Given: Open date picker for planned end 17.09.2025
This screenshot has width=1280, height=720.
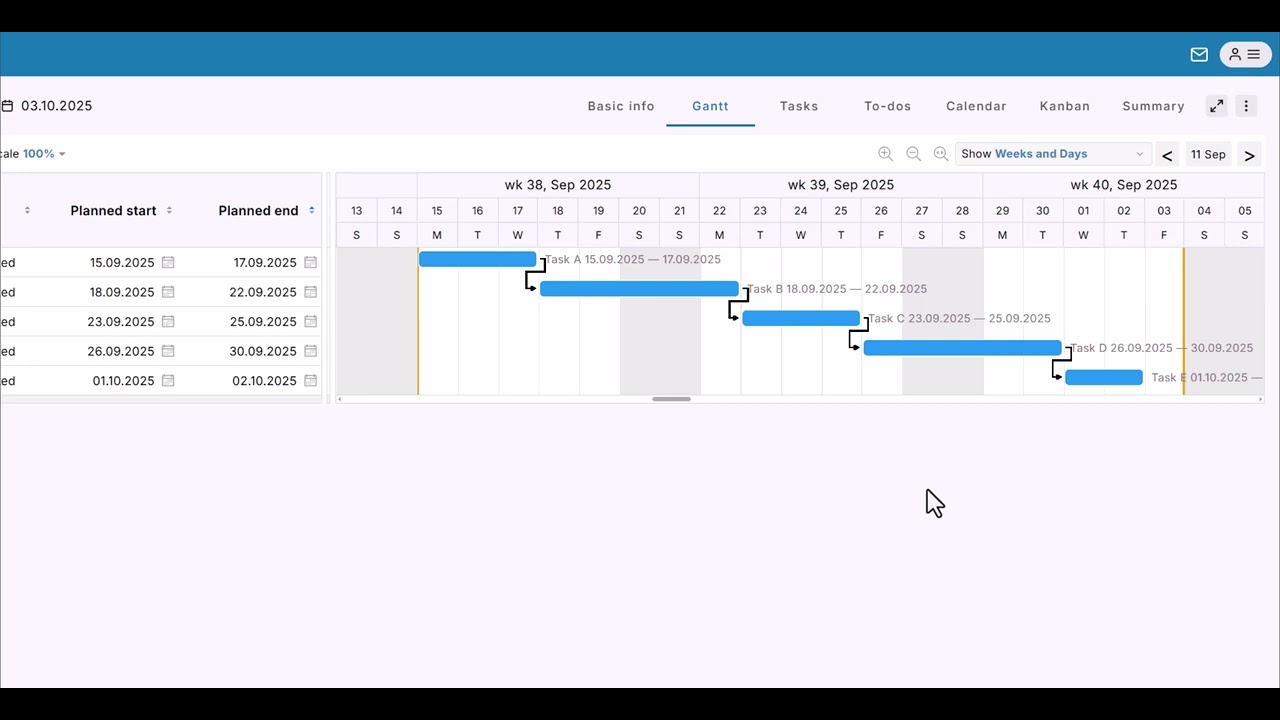Looking at the screenshot, I should [311, 263].
